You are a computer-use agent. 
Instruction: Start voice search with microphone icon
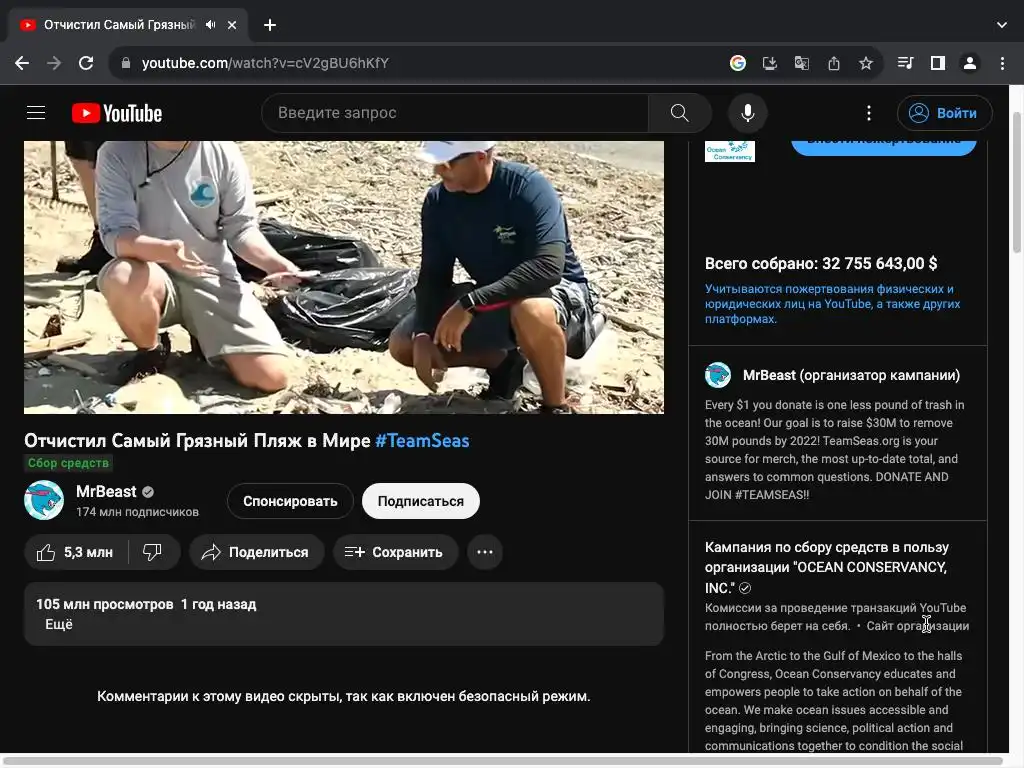point(748,113)
